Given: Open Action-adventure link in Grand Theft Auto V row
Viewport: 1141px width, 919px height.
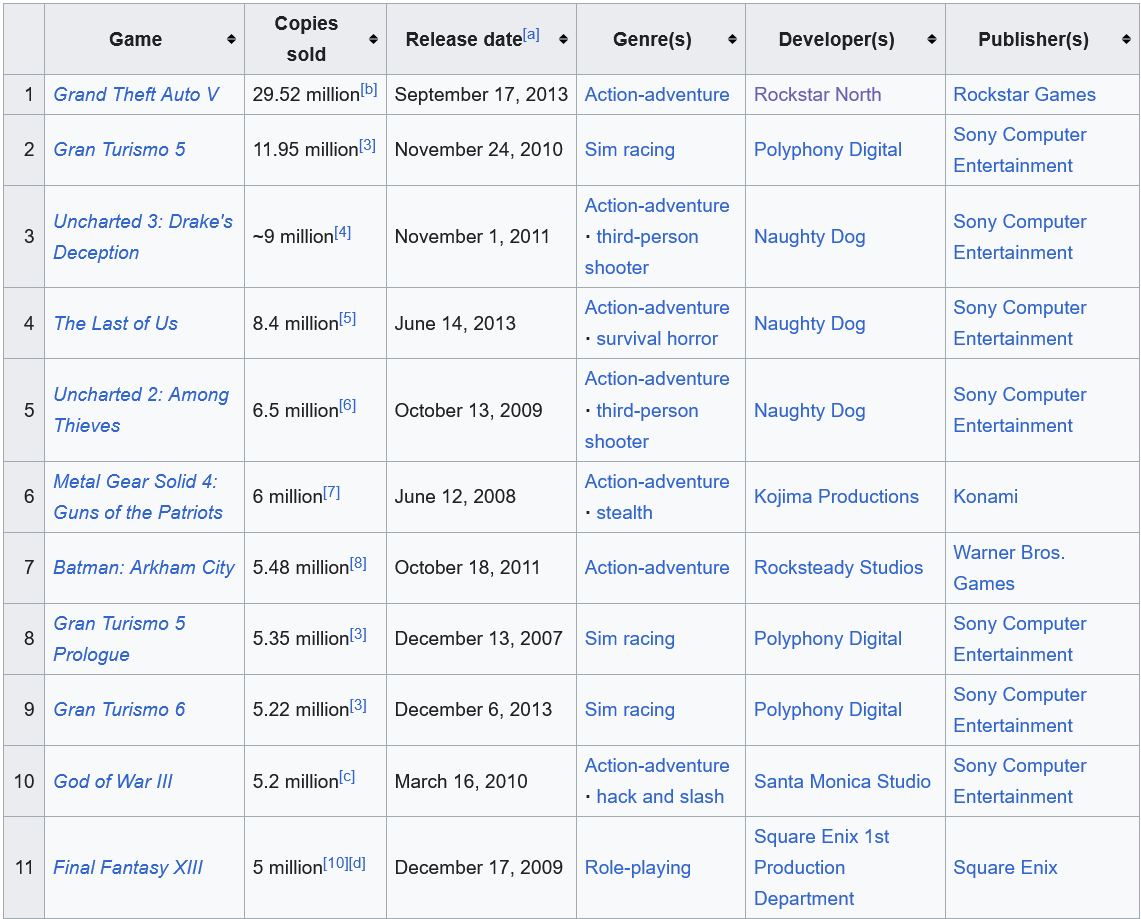Looking at the screenshot, I should [657, 95].
